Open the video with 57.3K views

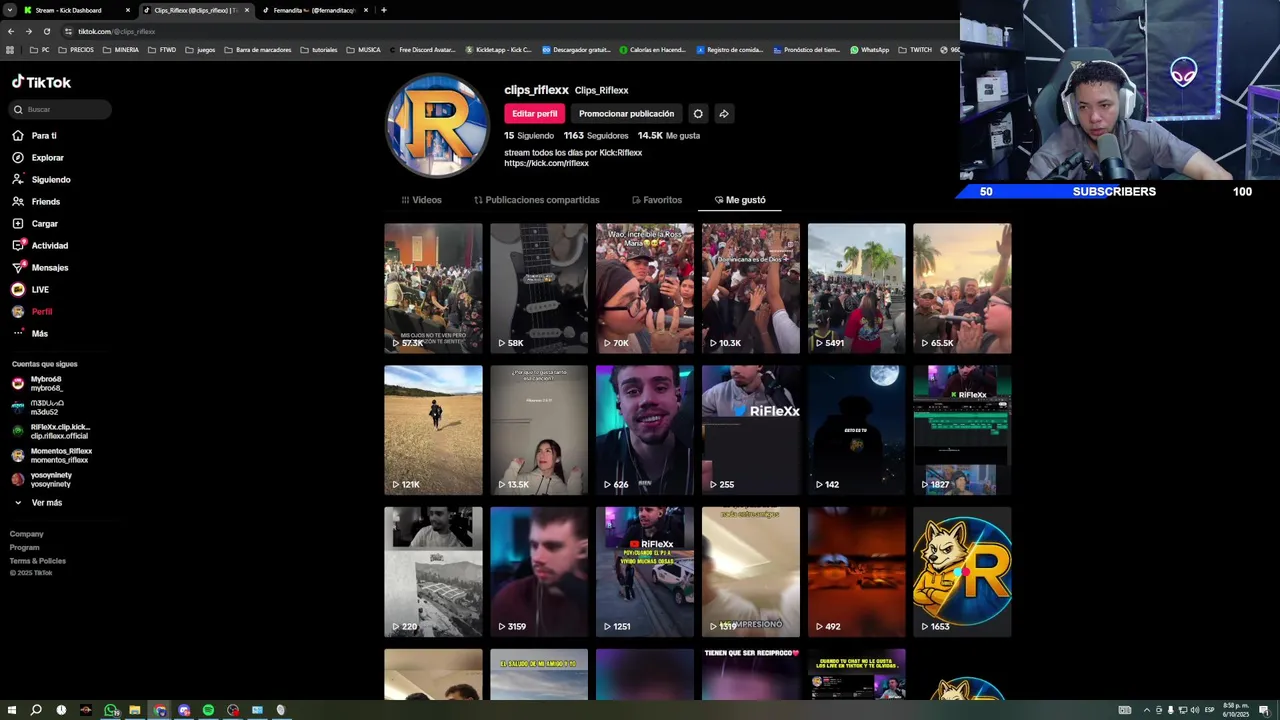pos(433,288)
